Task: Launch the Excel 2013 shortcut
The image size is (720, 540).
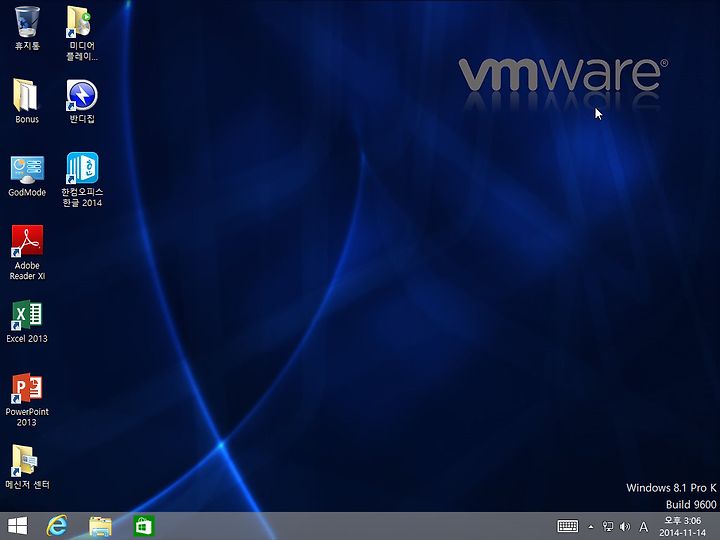Action: click(27, 321)
